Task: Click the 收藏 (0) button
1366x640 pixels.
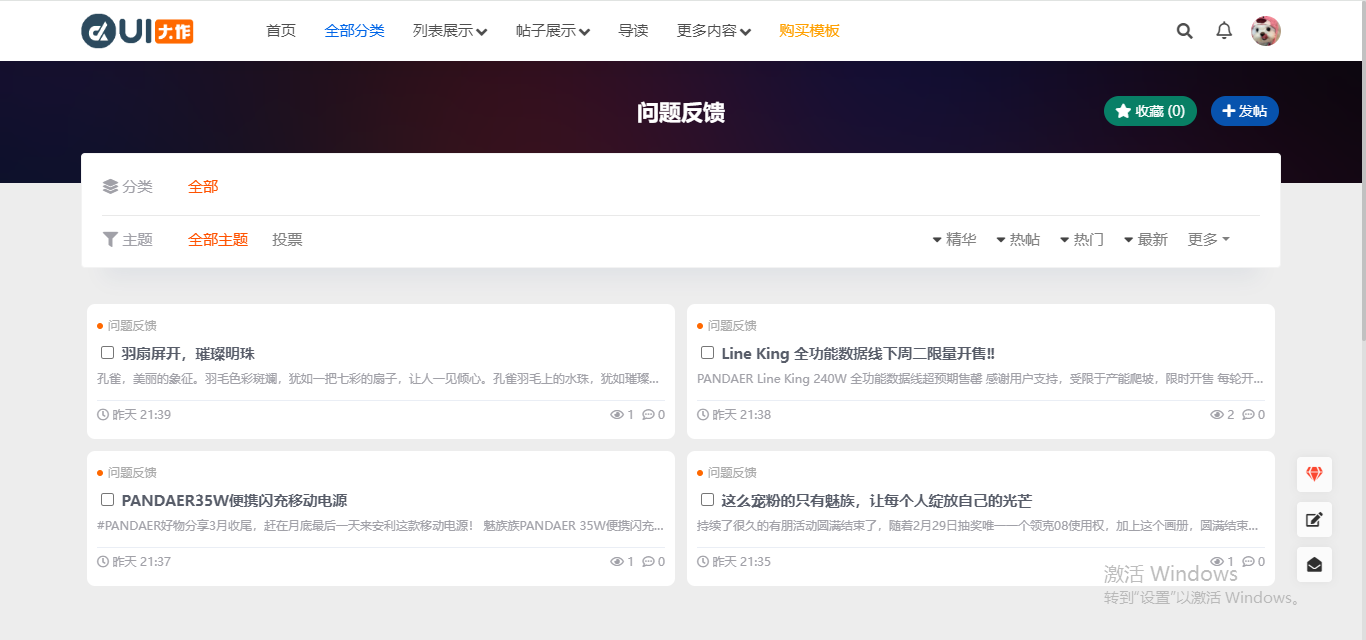Action: click(1150, 111)
